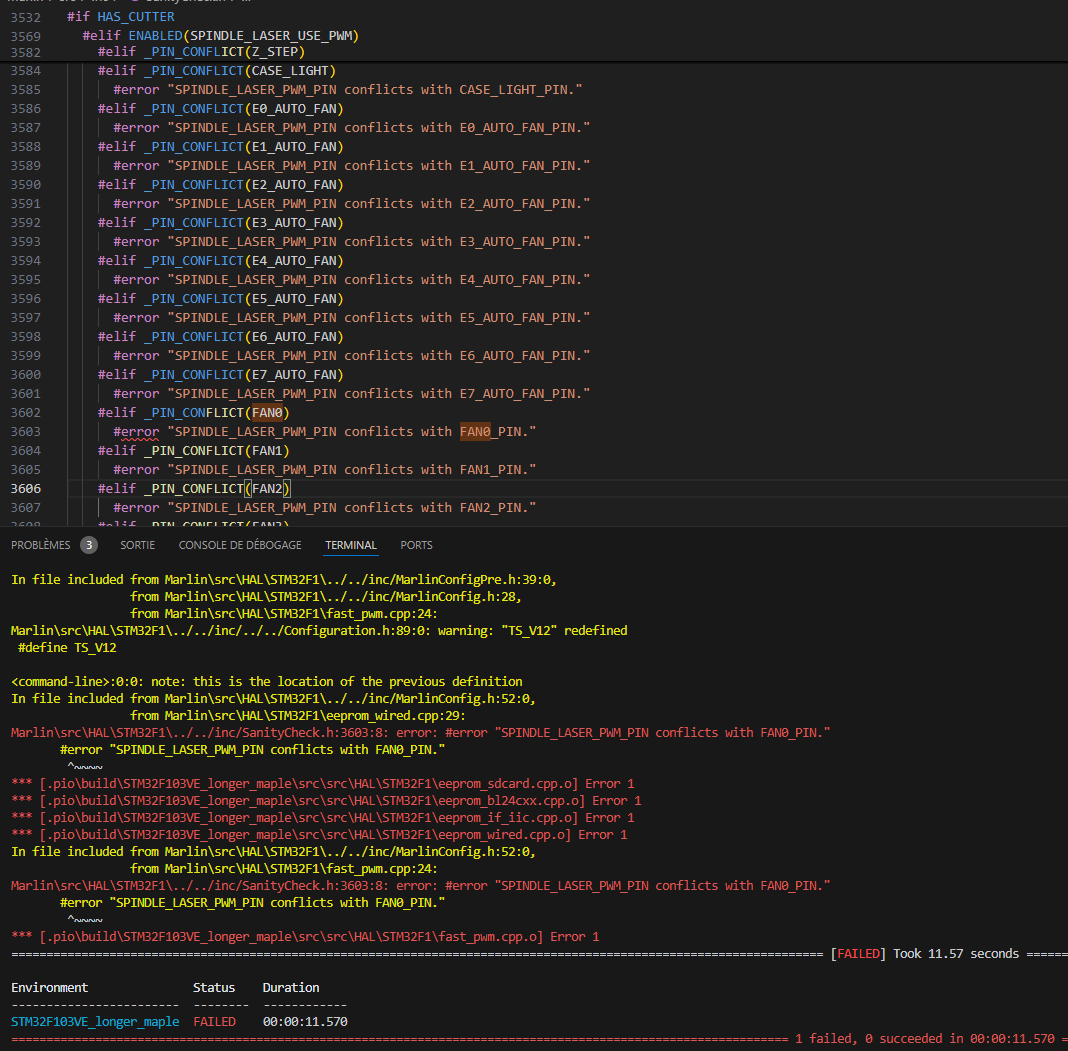The image size is (1068, 1051).
Task: Open the PROBLÈMES panel tab
Action: [41, 545]
